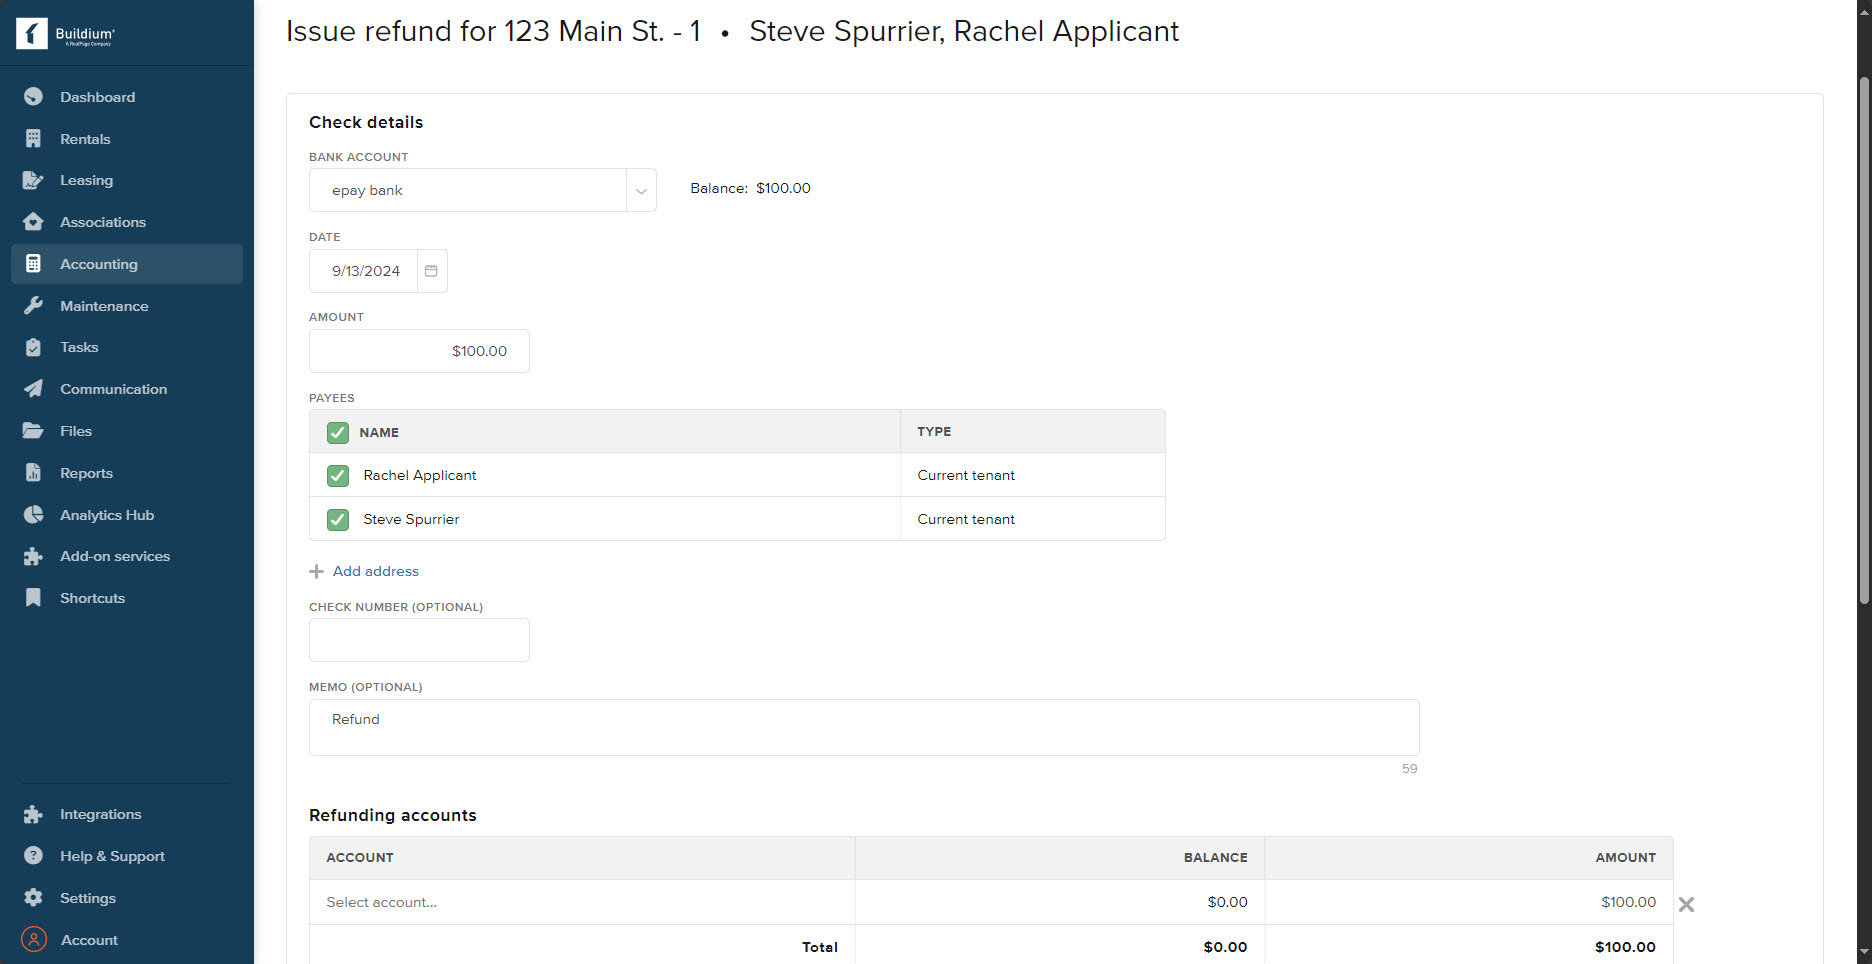Screen dimensions: 1872x964
Task: Open the Maintenance wrench icon
Action: pos(33,306)
